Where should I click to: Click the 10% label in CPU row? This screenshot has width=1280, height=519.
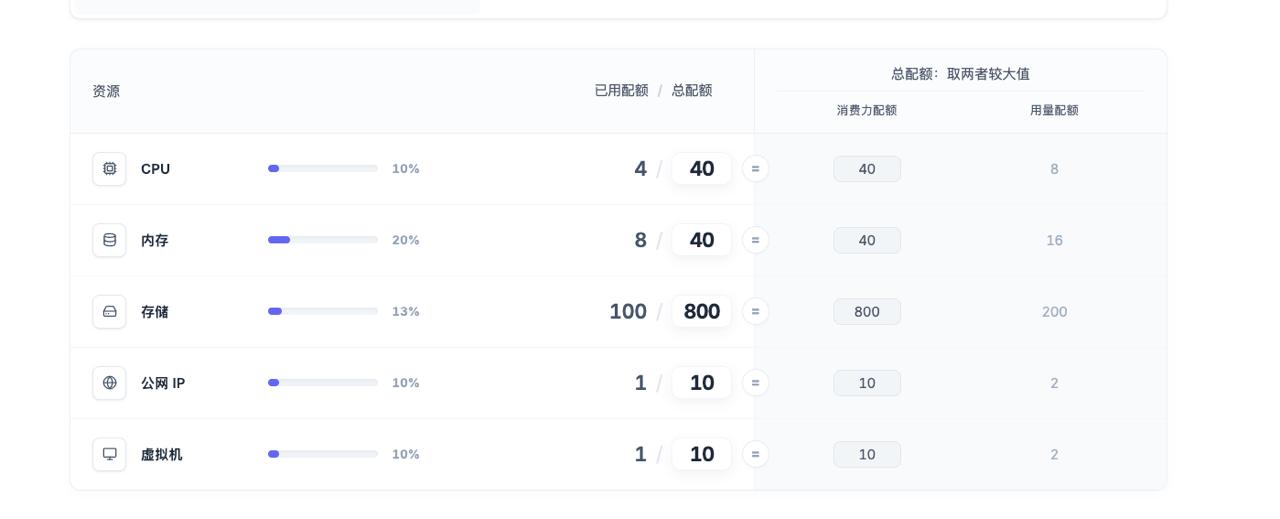point(406,169)
